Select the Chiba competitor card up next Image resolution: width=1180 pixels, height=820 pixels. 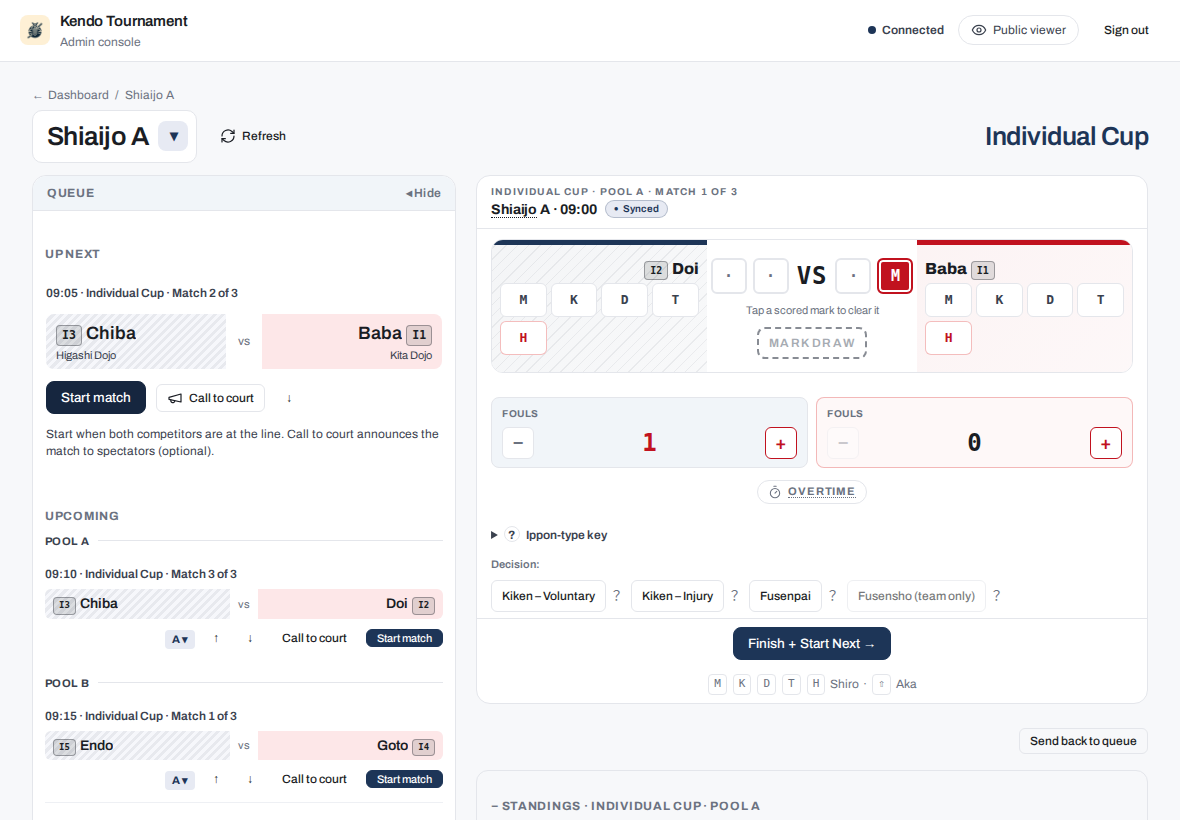point(135,342)
